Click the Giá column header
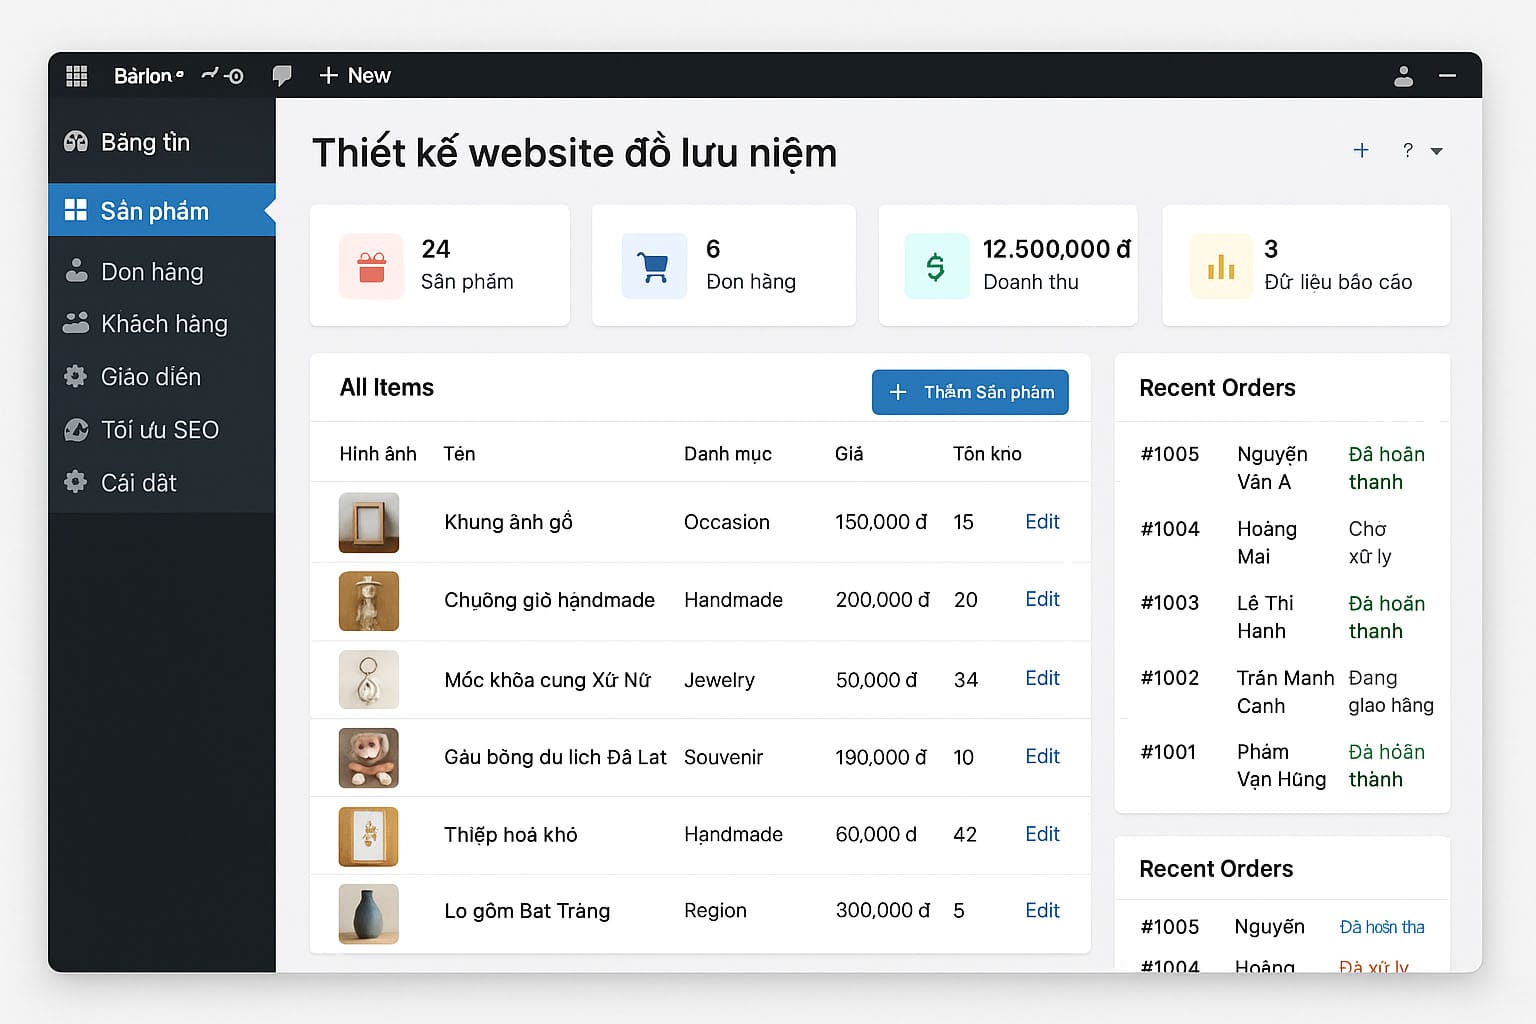This screenshot has width=1536, height=1024. pyautogui.click(x=849, y=454)
